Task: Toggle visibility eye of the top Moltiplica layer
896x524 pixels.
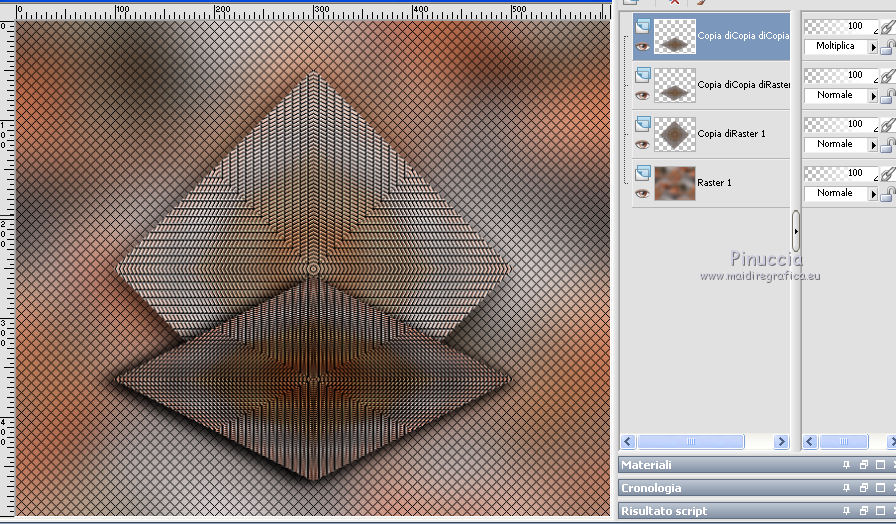Action: coord(642,46)
